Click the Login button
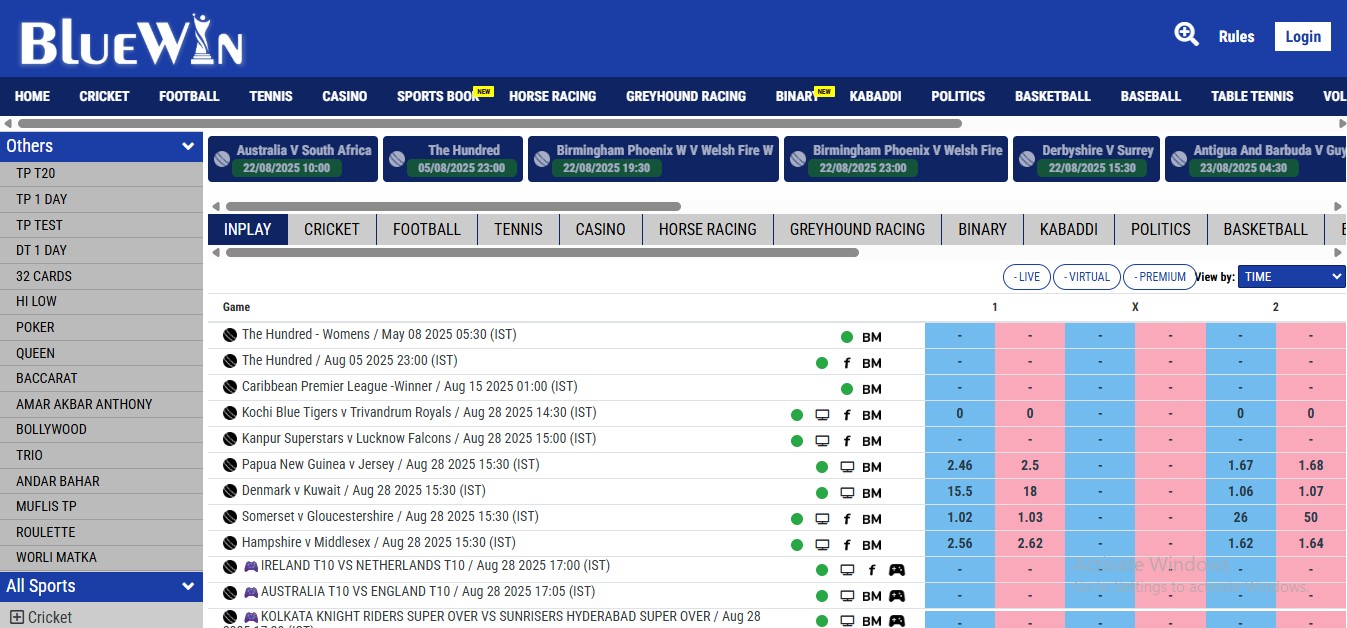Screen dimensions: 1347x628 point(1302,37)
